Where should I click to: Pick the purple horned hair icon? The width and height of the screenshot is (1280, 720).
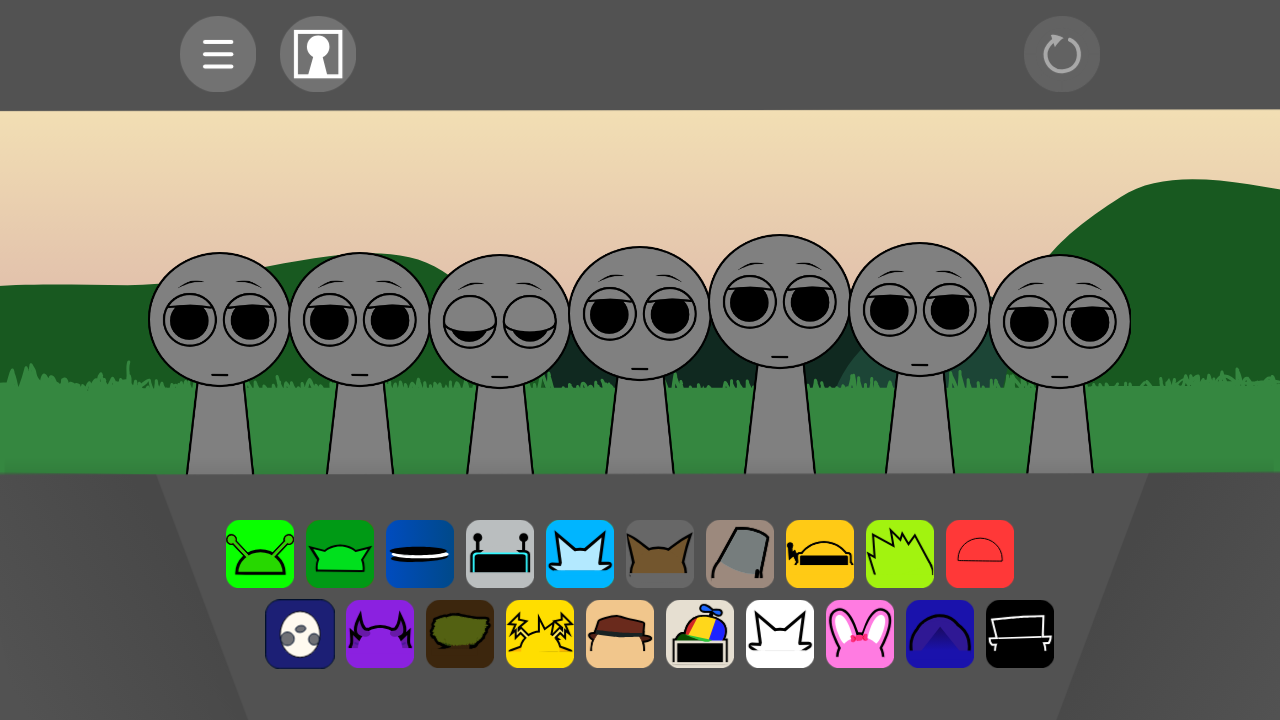coord(380,634)
